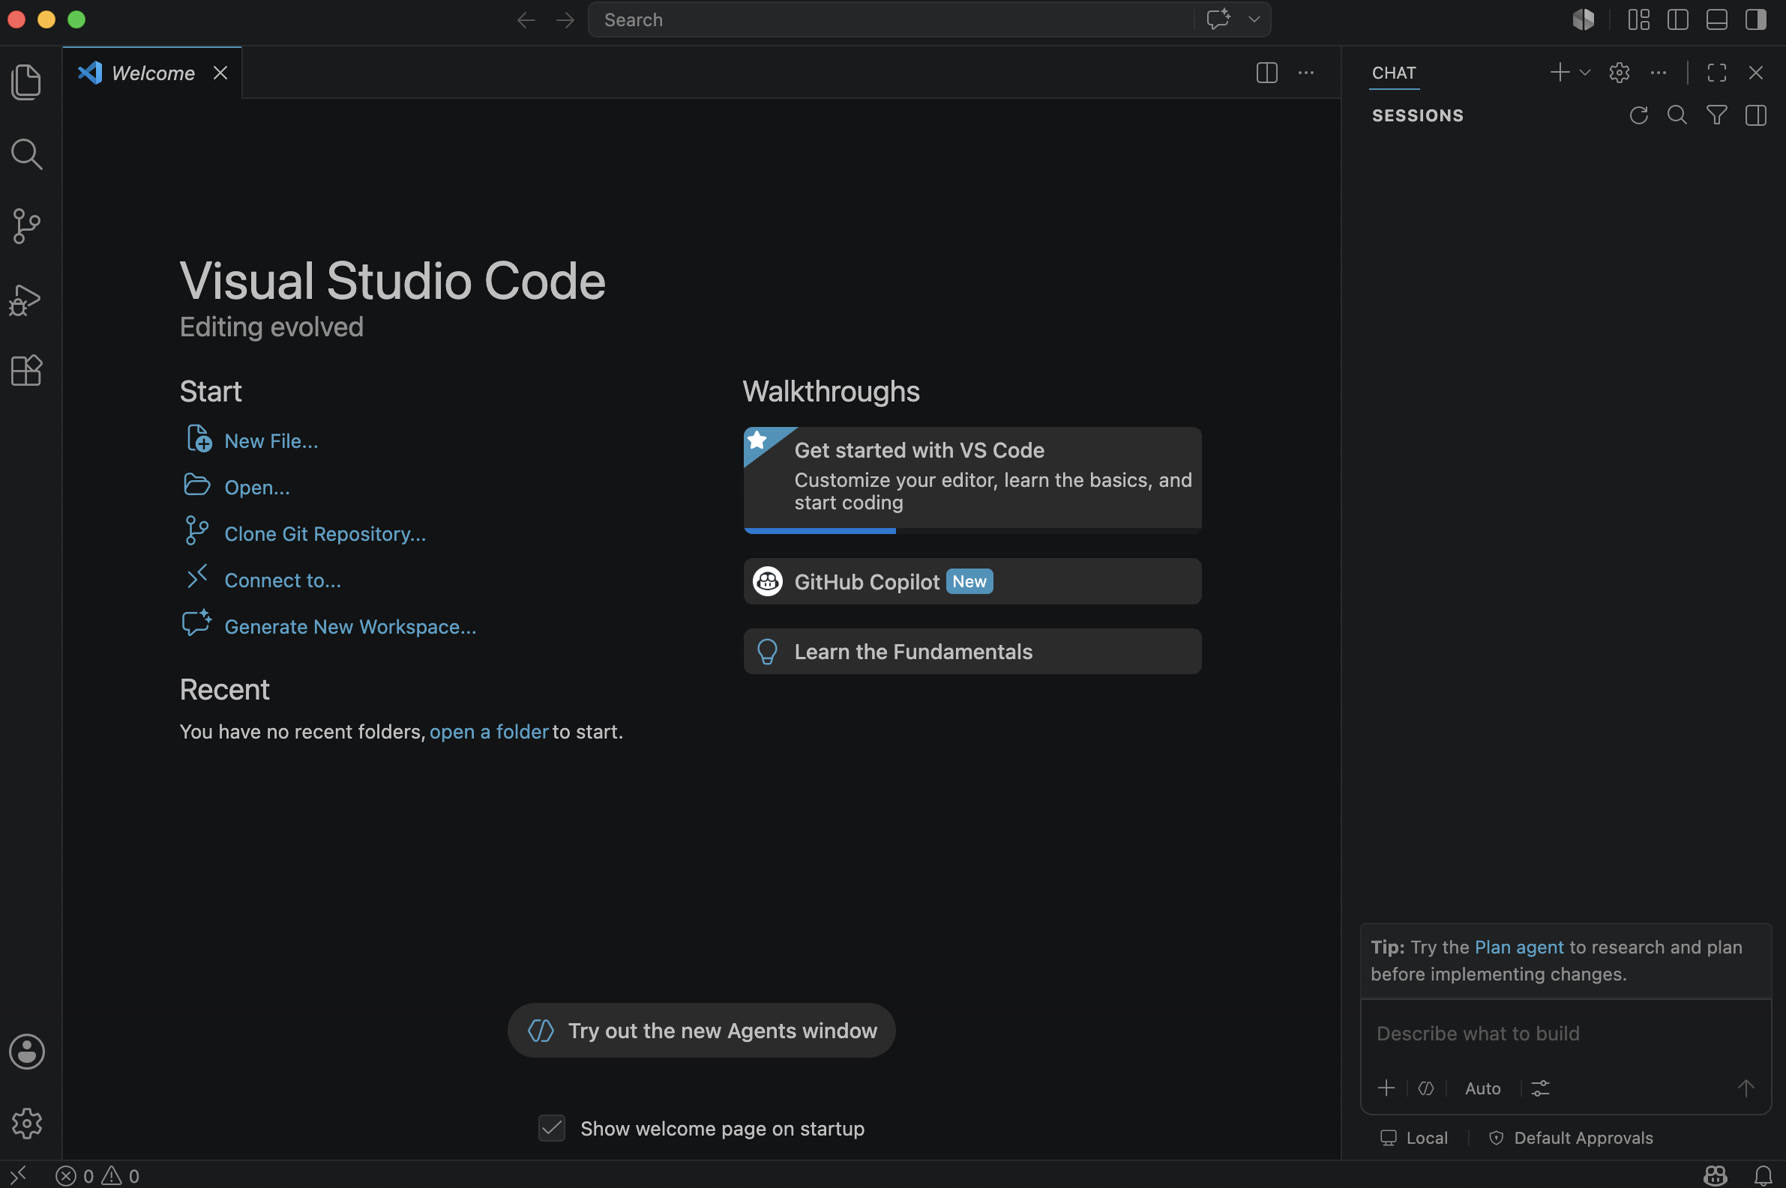
Task: Open chat settings gear in Chat panel
Action: click(x=1619, y=73)
